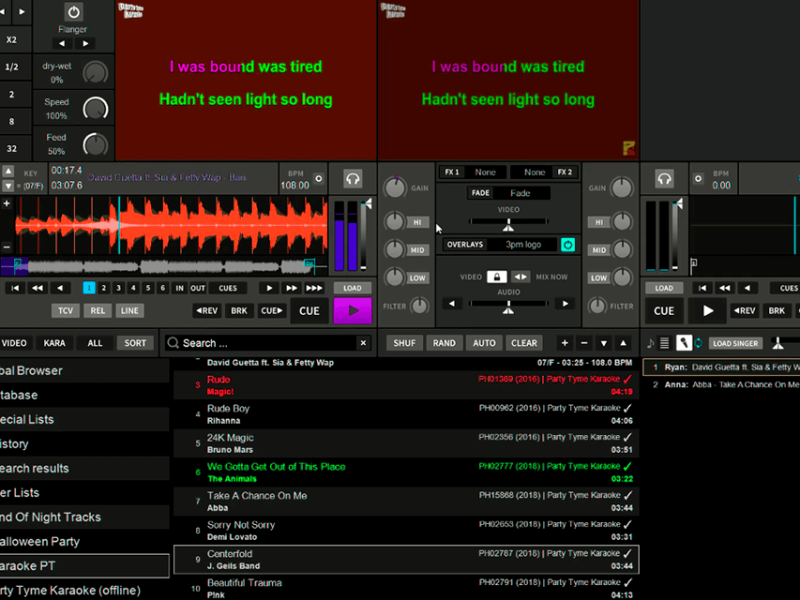This screenshot has width=800, height=600.
Task: Lower the key with the down arrow
Action: tap(8, 186)
